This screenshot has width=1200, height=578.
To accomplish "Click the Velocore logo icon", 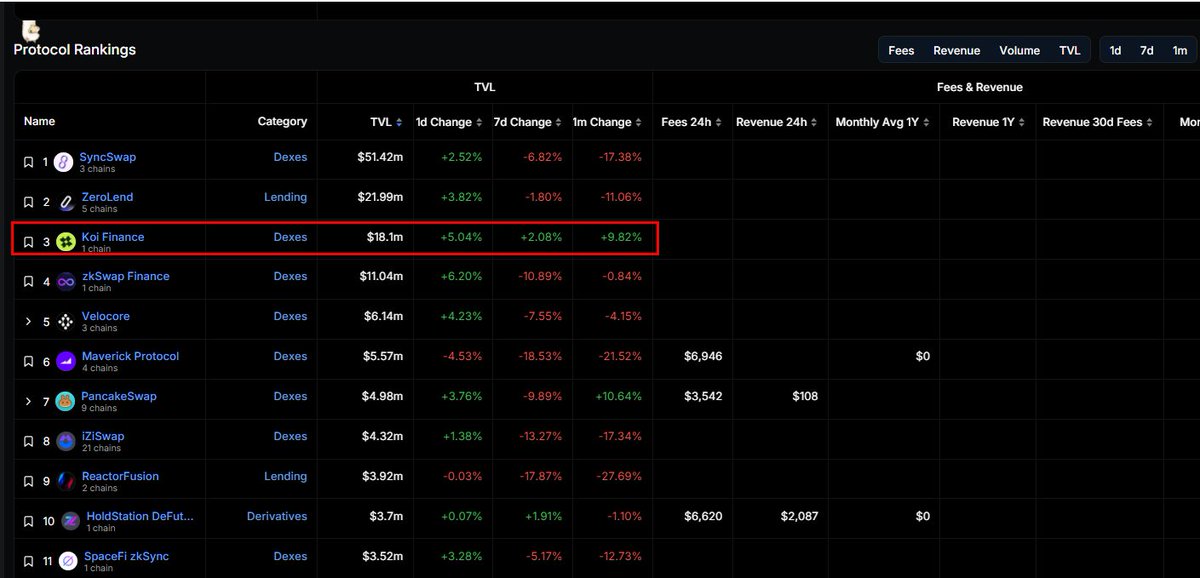I will tap(66, 321).
